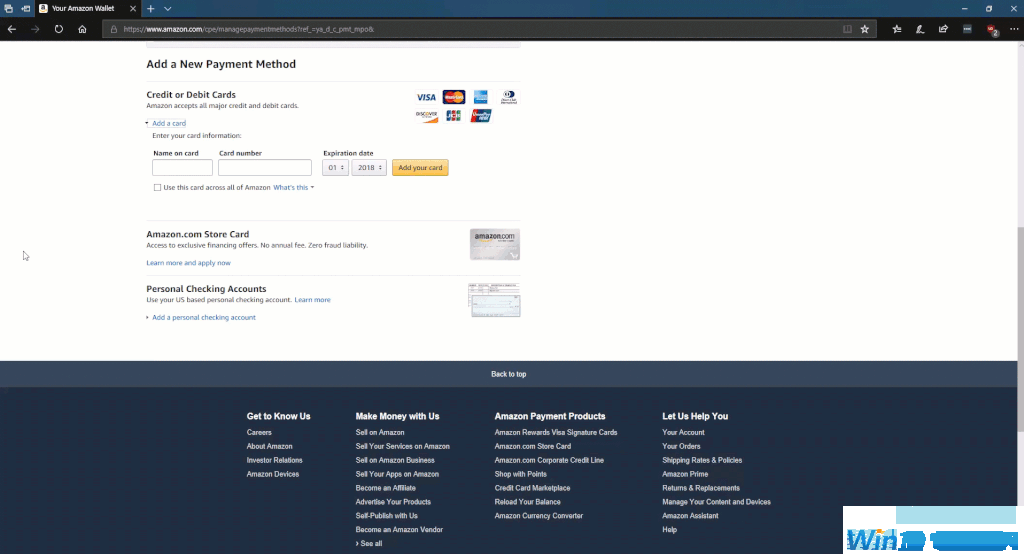Expand 'Add a personal checking account'
This screenshot has height=554, width=1024.
coord(203,317)
